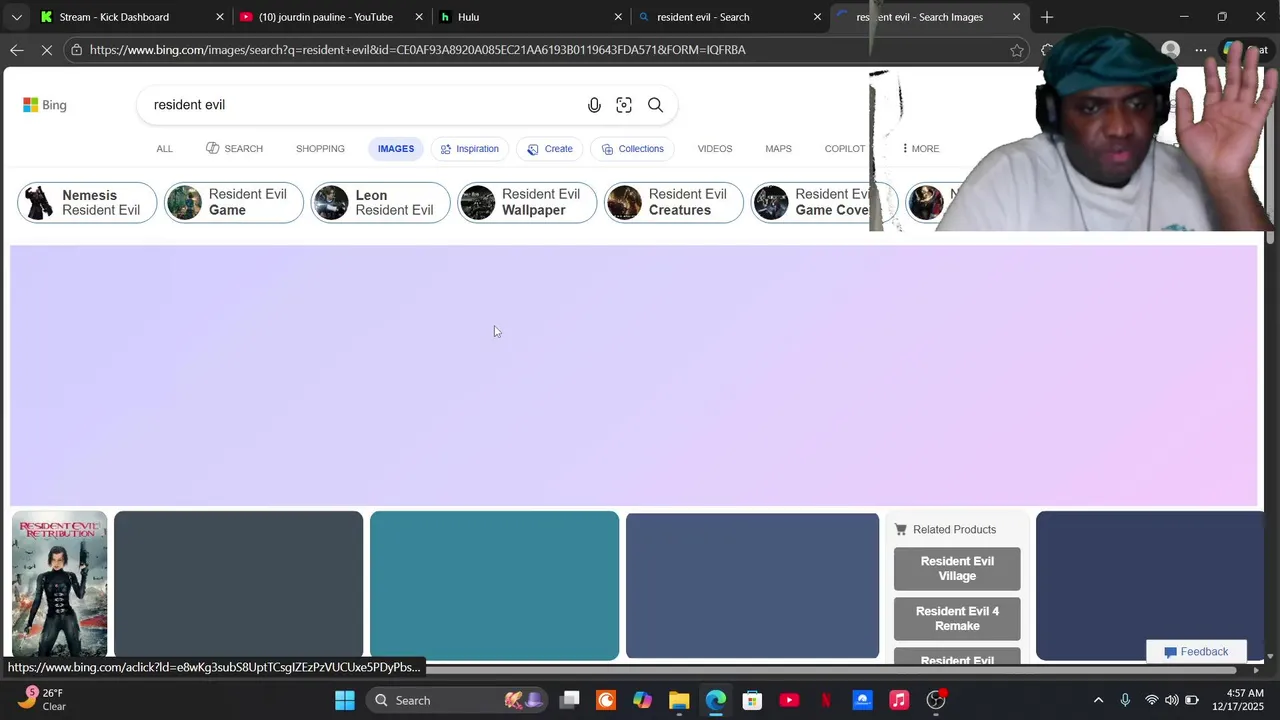
Task: Click Nemesis Resident Evil suggestion chip
Action: (x=87, y=203)
